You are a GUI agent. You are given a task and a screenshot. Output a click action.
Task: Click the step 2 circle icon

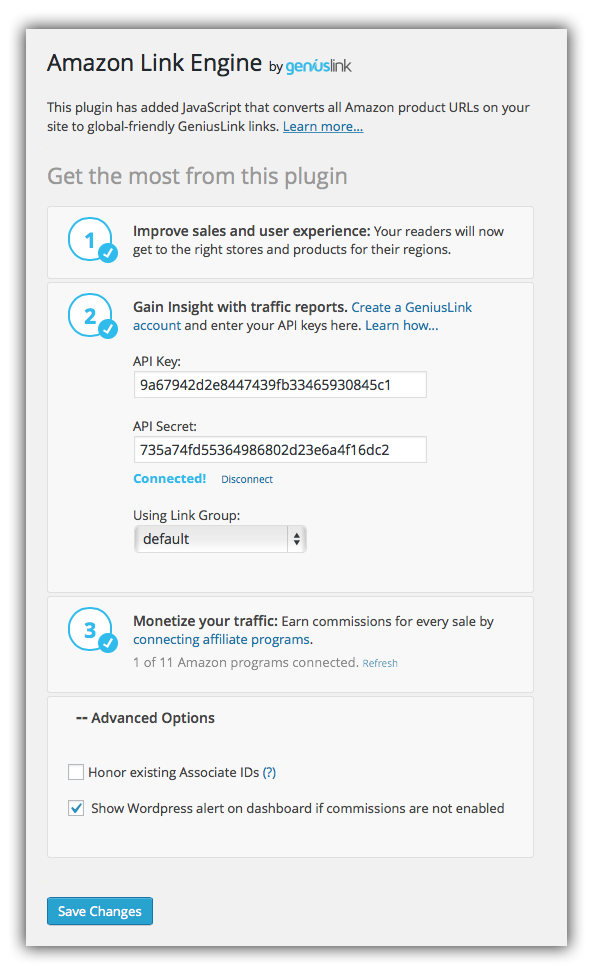pyautogui.click(x=92, y=316)
